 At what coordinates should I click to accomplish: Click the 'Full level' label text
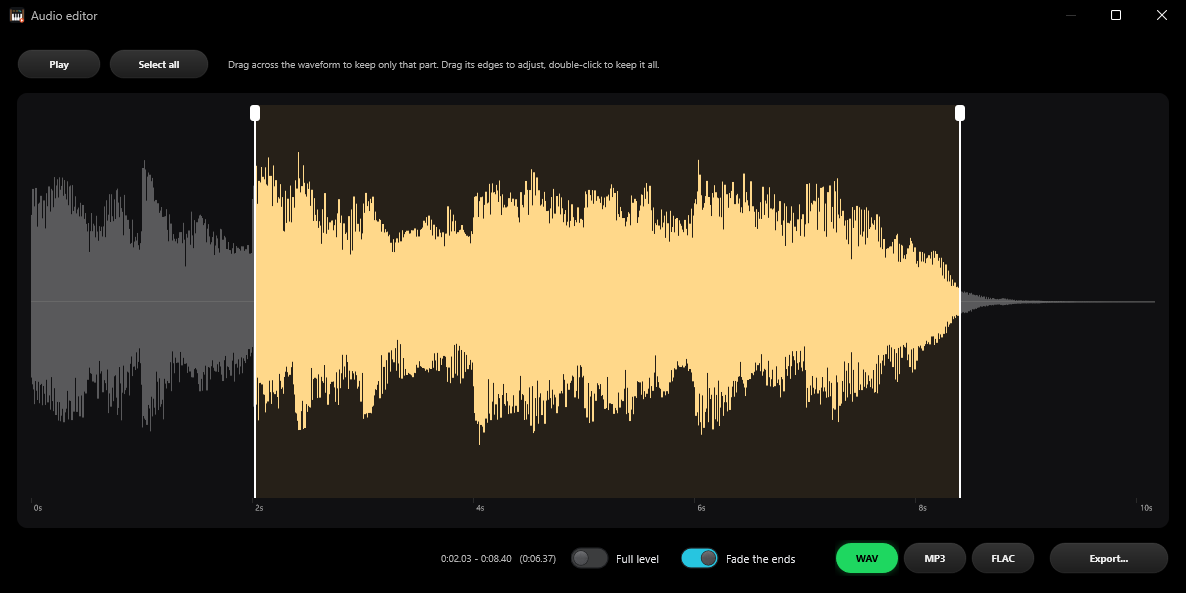pyautogui.click(x=638, y=559)
